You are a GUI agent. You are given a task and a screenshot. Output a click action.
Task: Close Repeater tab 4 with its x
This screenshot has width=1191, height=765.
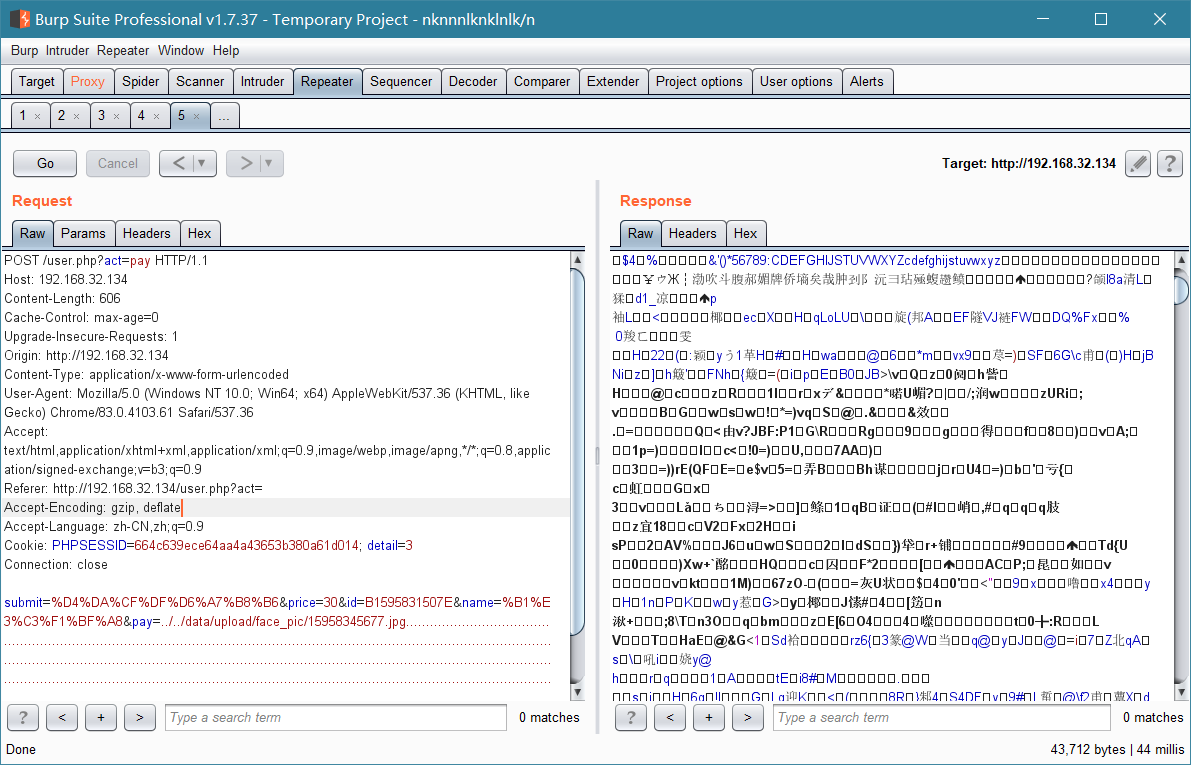tap(156, 116)
